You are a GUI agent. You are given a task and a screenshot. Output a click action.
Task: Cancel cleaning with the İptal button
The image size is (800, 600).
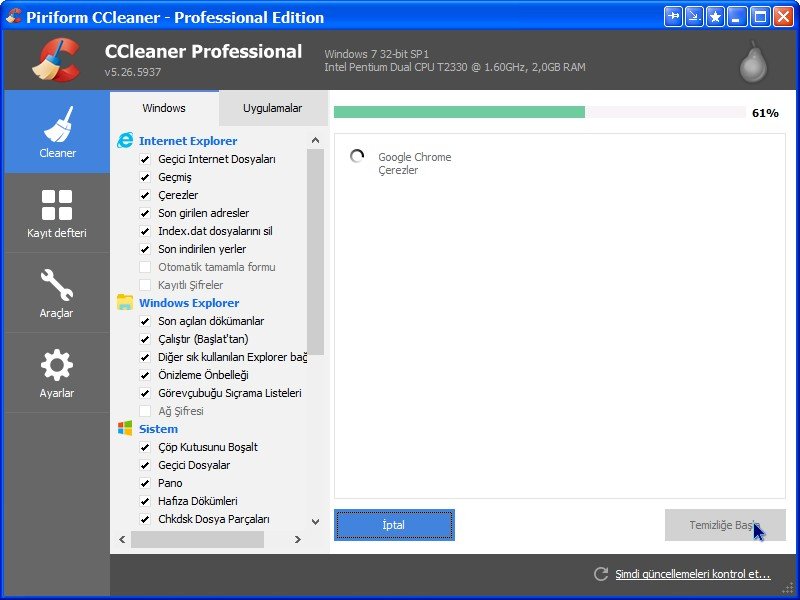[394, 525]
